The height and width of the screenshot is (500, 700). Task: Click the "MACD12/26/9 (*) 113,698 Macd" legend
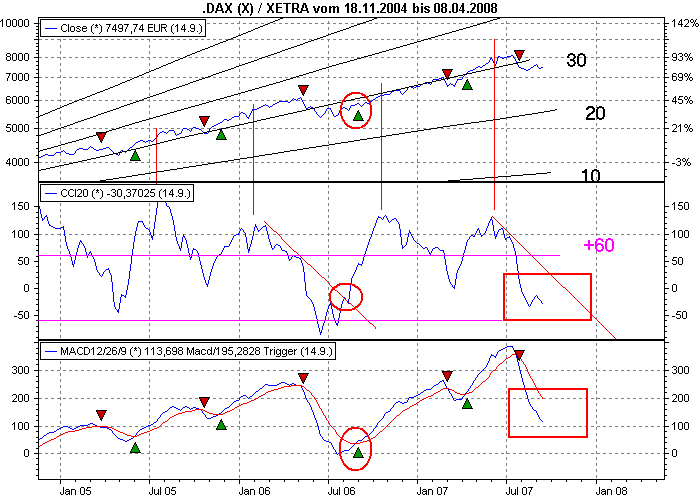(x=188, y=351)
